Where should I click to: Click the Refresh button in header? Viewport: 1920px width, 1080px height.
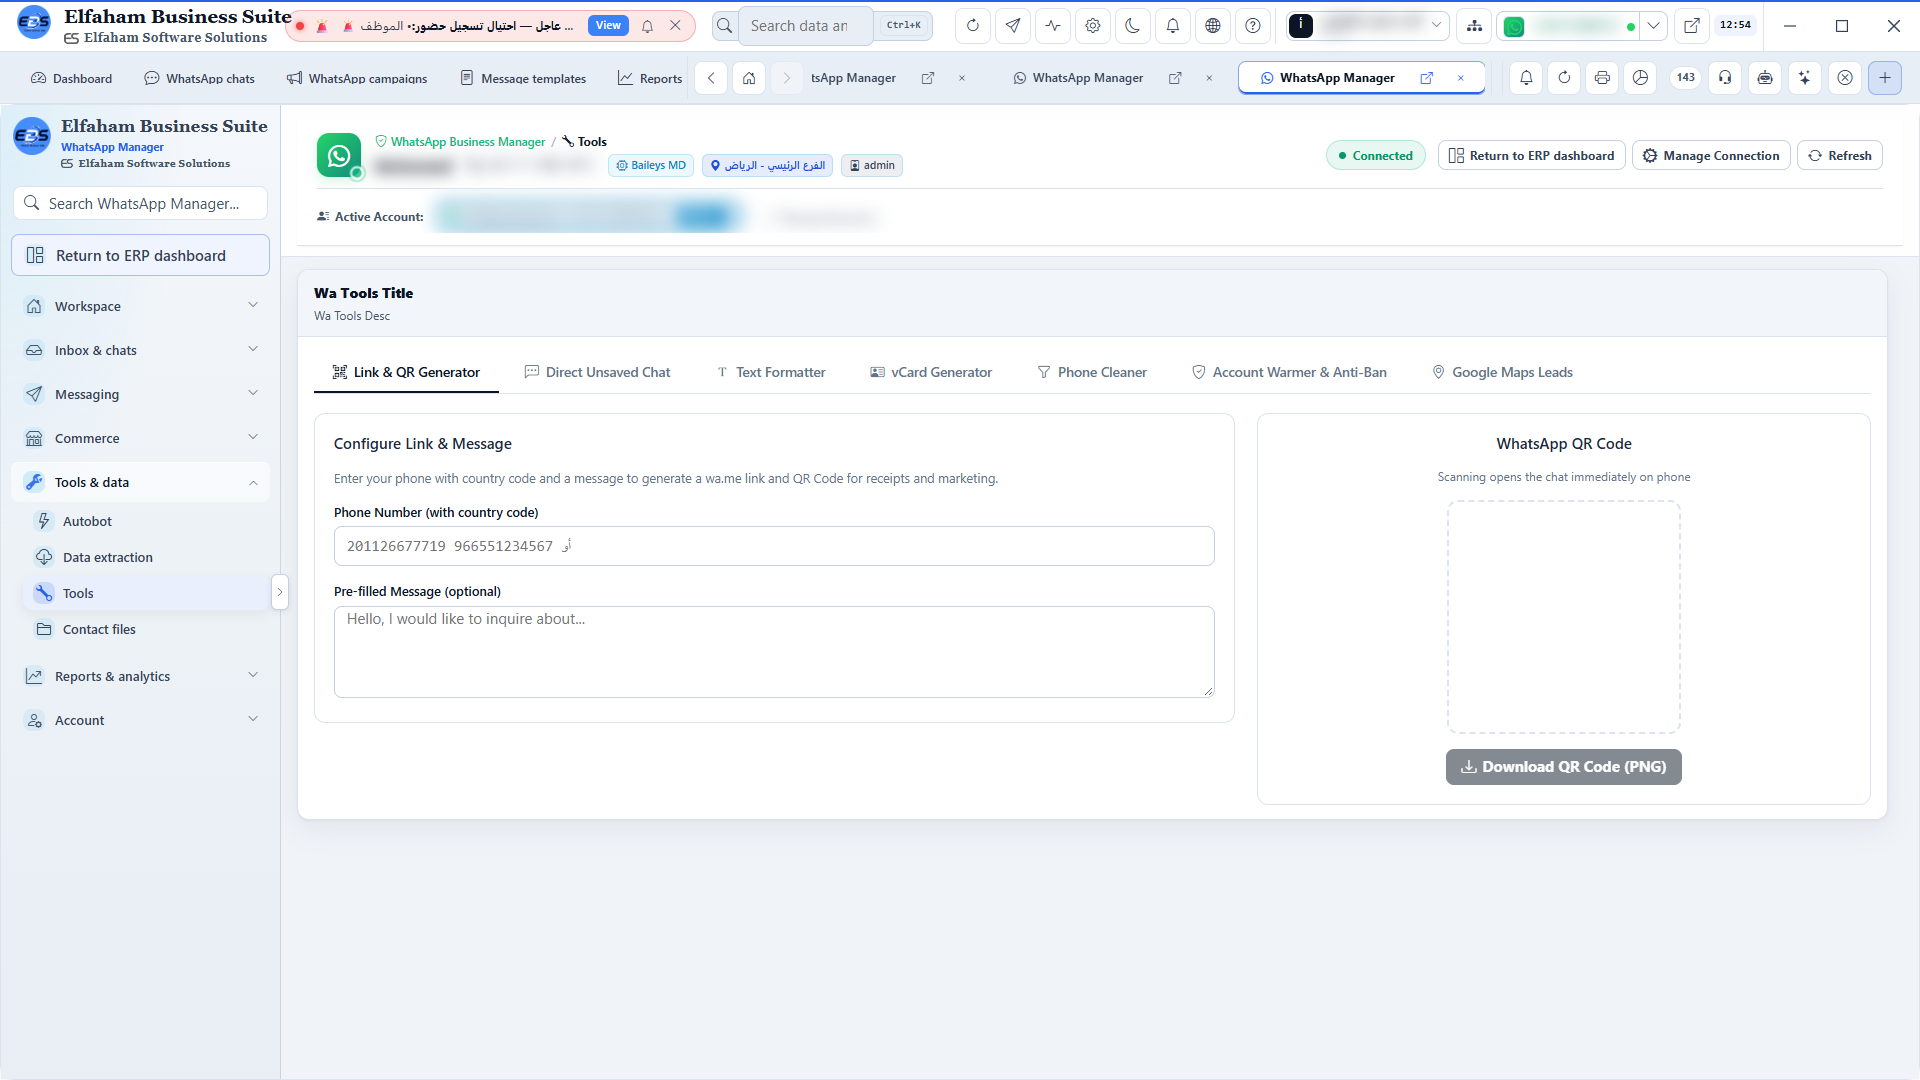point(1840,156)
